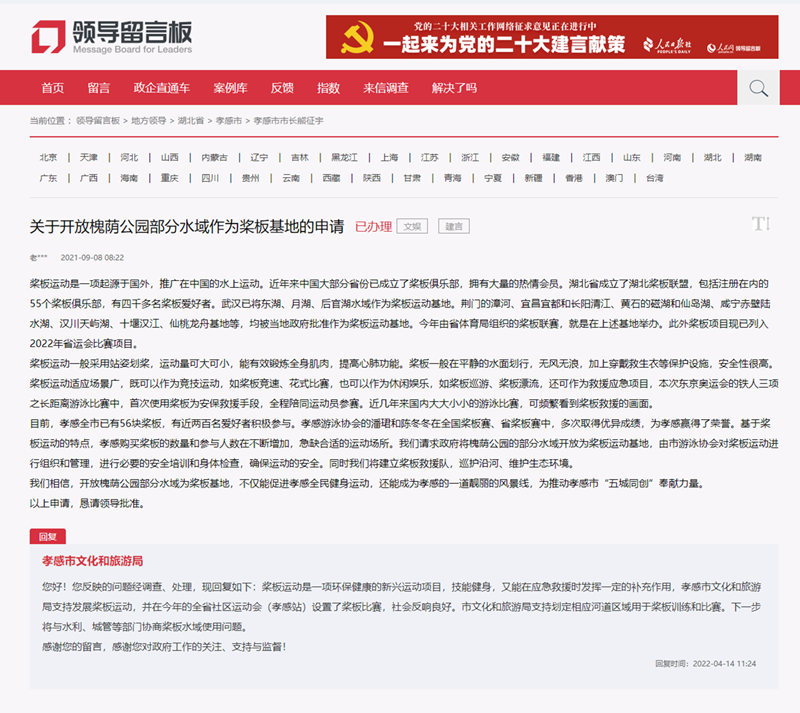800x713 pixels.
Task: Open the 来信调查 page
Action: (x=386, y=88)
